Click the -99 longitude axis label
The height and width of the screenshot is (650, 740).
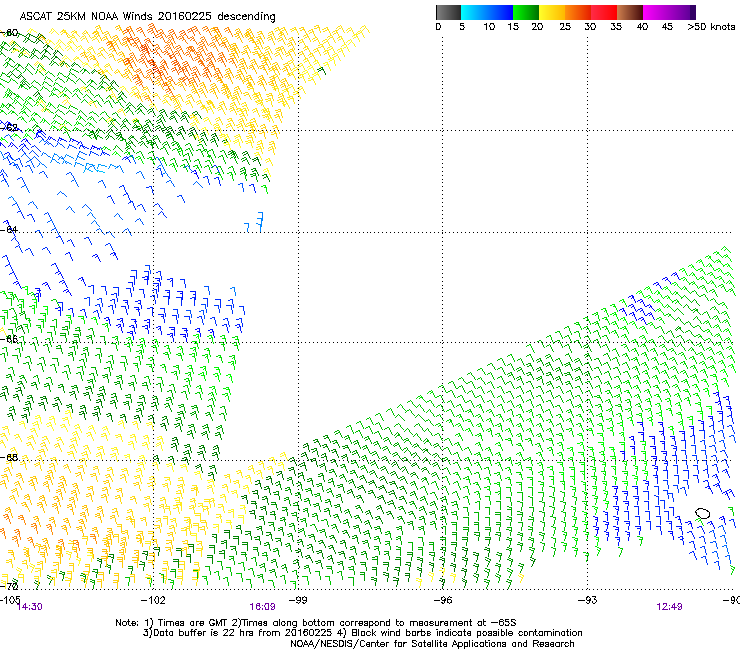pyautogui.click(x=298, y=600)
